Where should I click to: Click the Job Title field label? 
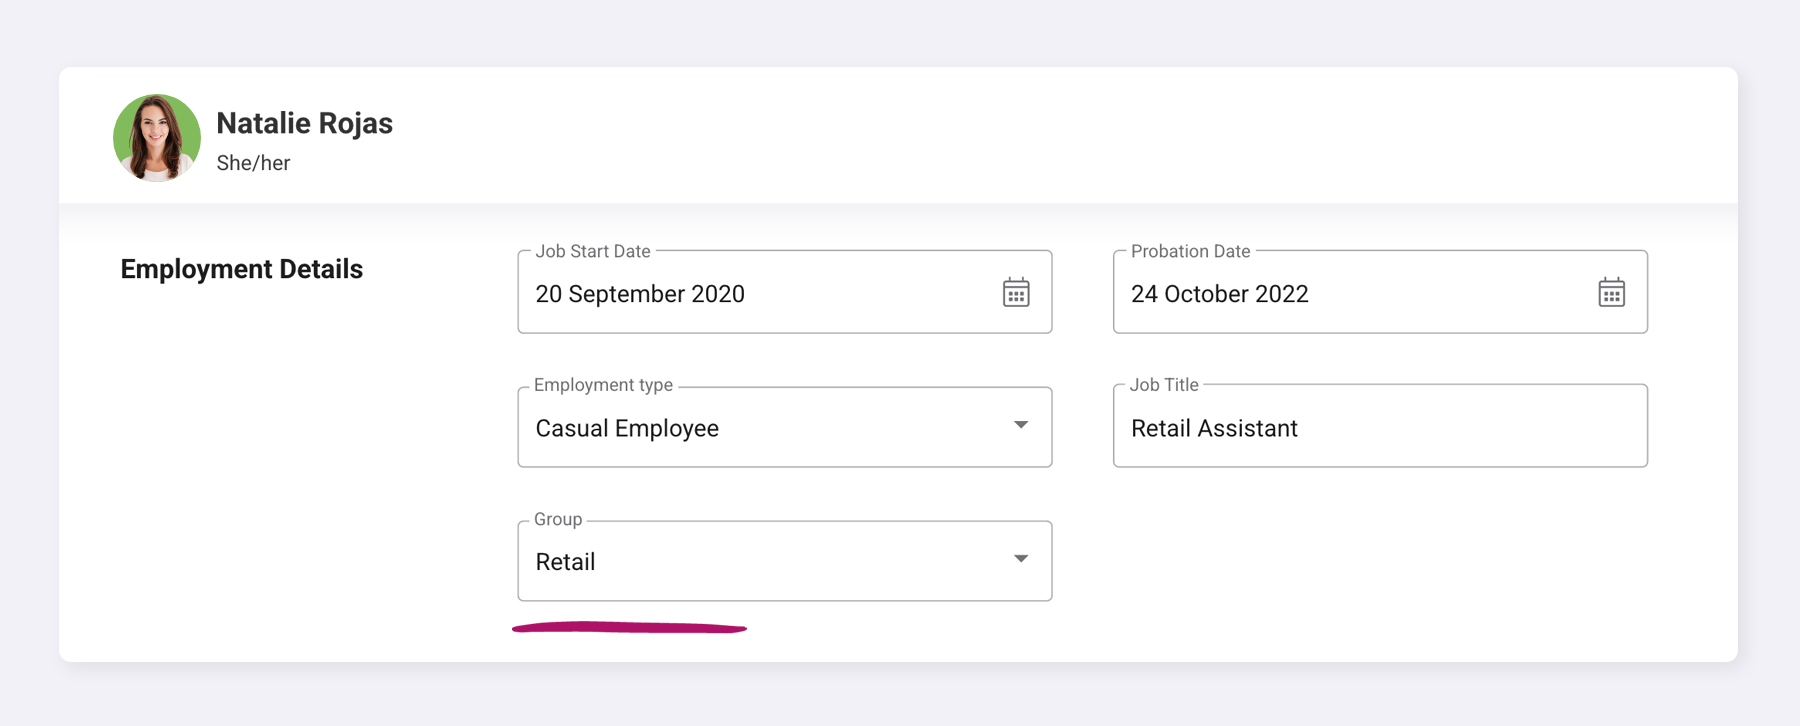[x=1164, y=385]
